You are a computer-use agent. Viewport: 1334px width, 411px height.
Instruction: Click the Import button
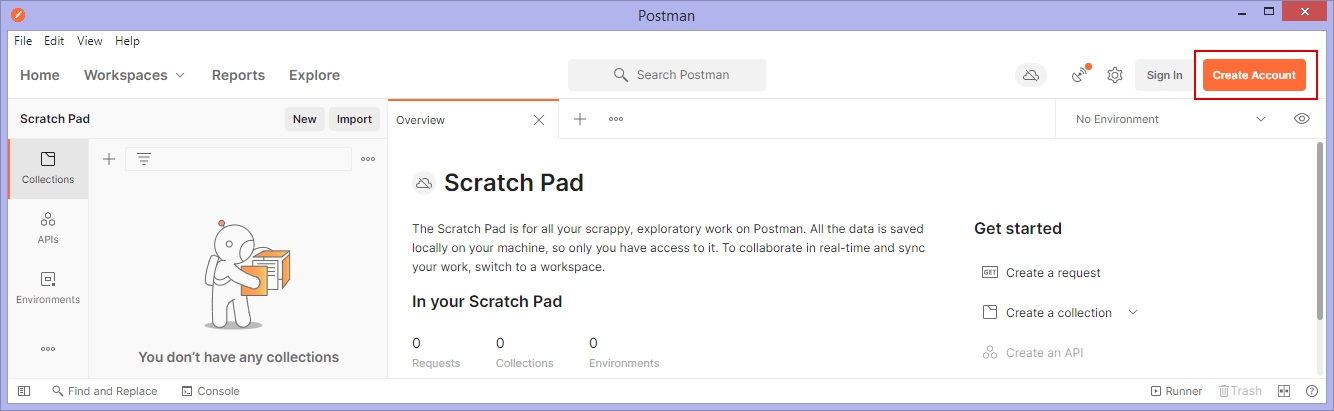pyautogui.click(x=354, y=119)
